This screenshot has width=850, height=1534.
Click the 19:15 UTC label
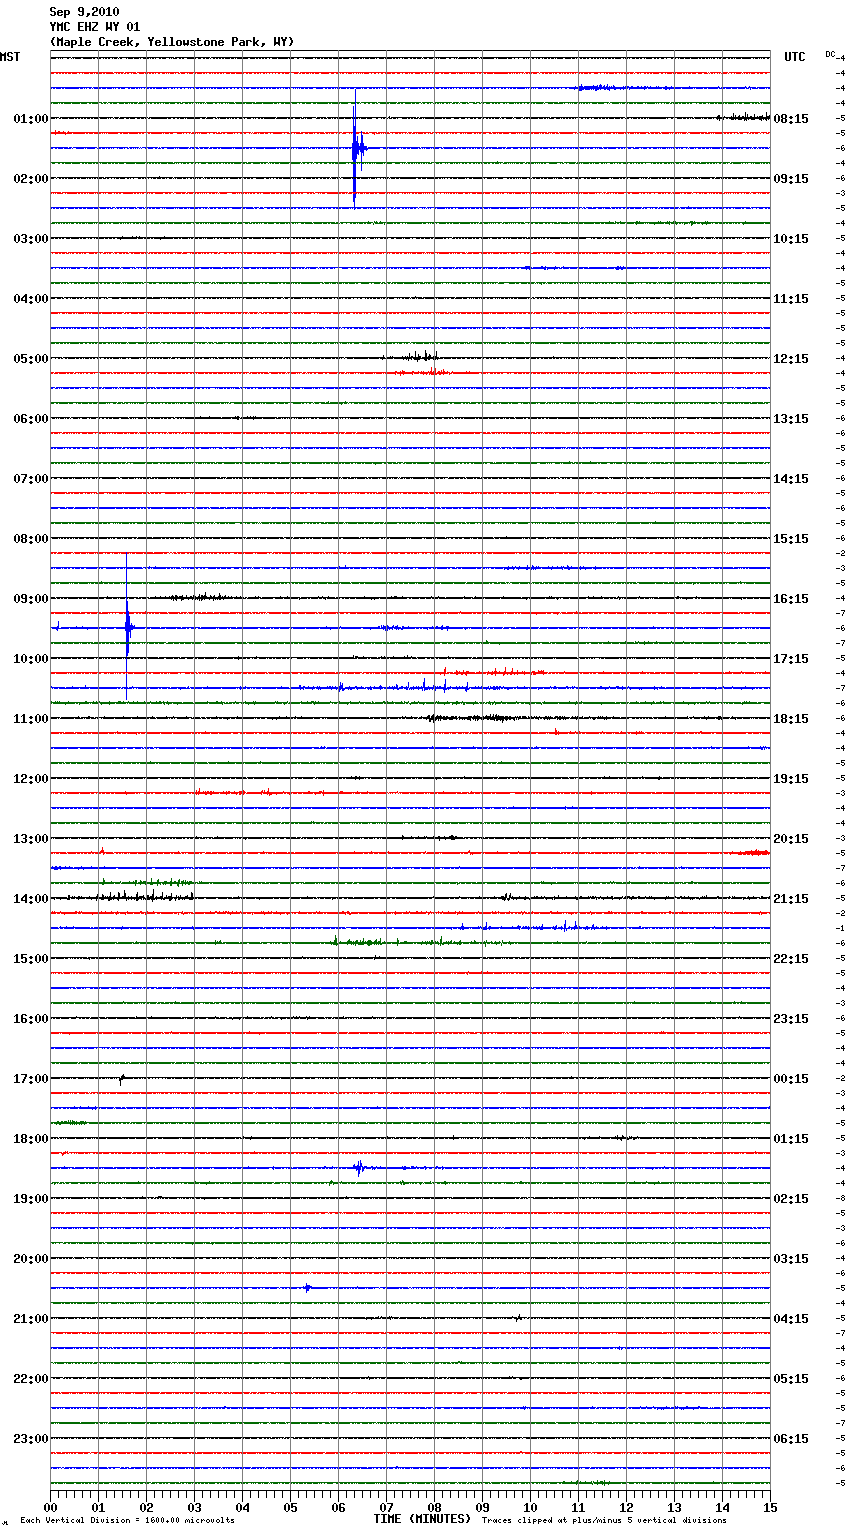tap(791, 779)
